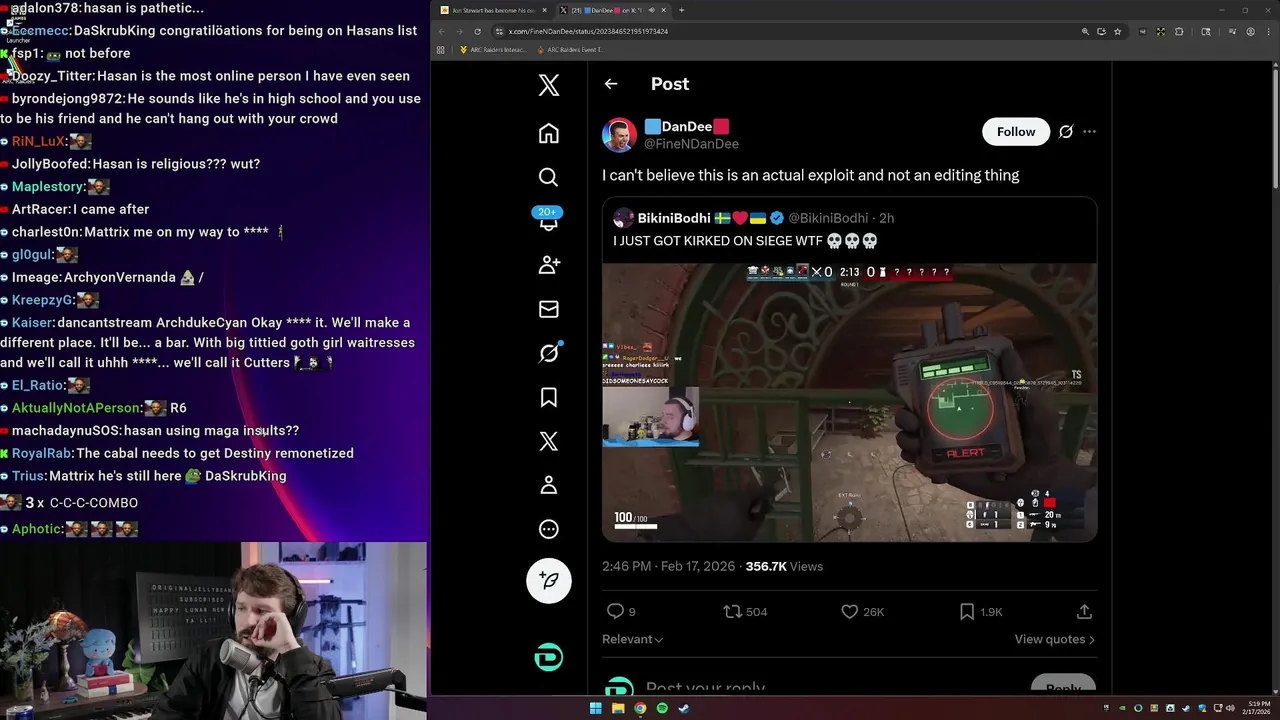Click the browser back arrow
The width and height of the screenshot is (1280, 720).
coord(441,31)
